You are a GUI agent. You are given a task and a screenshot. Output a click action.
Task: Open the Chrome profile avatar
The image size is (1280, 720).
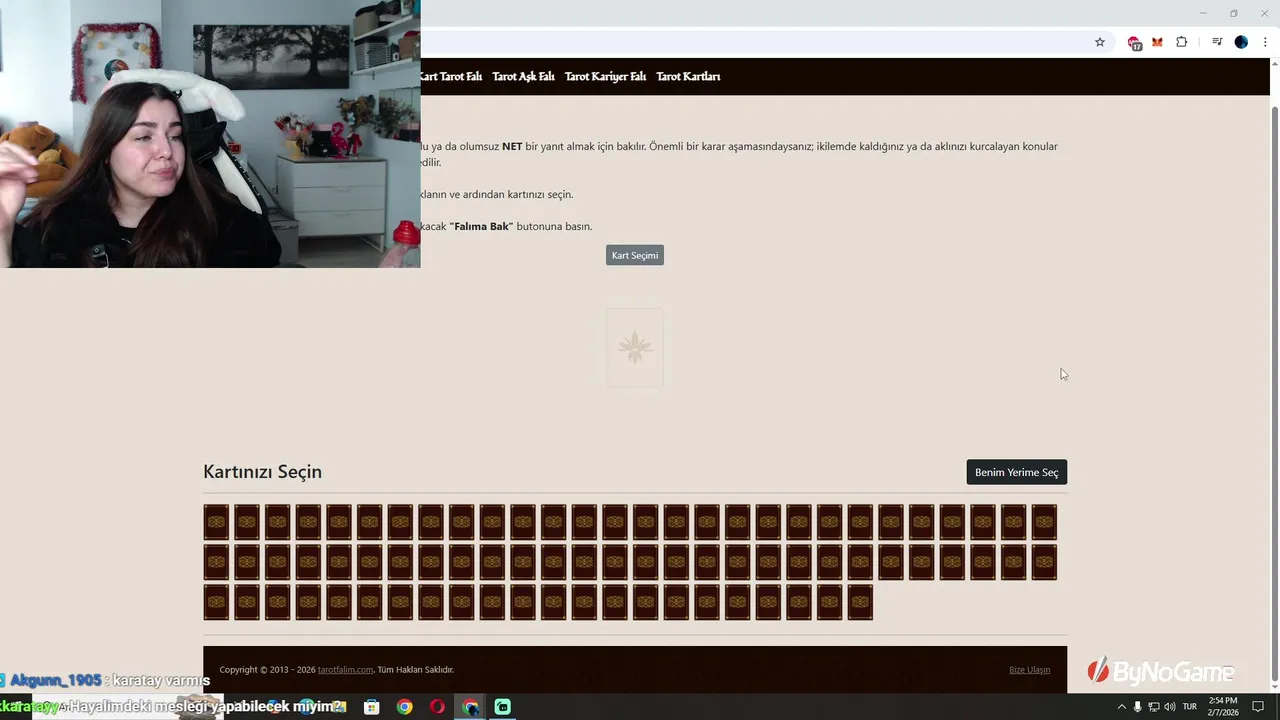[x=1241, y=42]
